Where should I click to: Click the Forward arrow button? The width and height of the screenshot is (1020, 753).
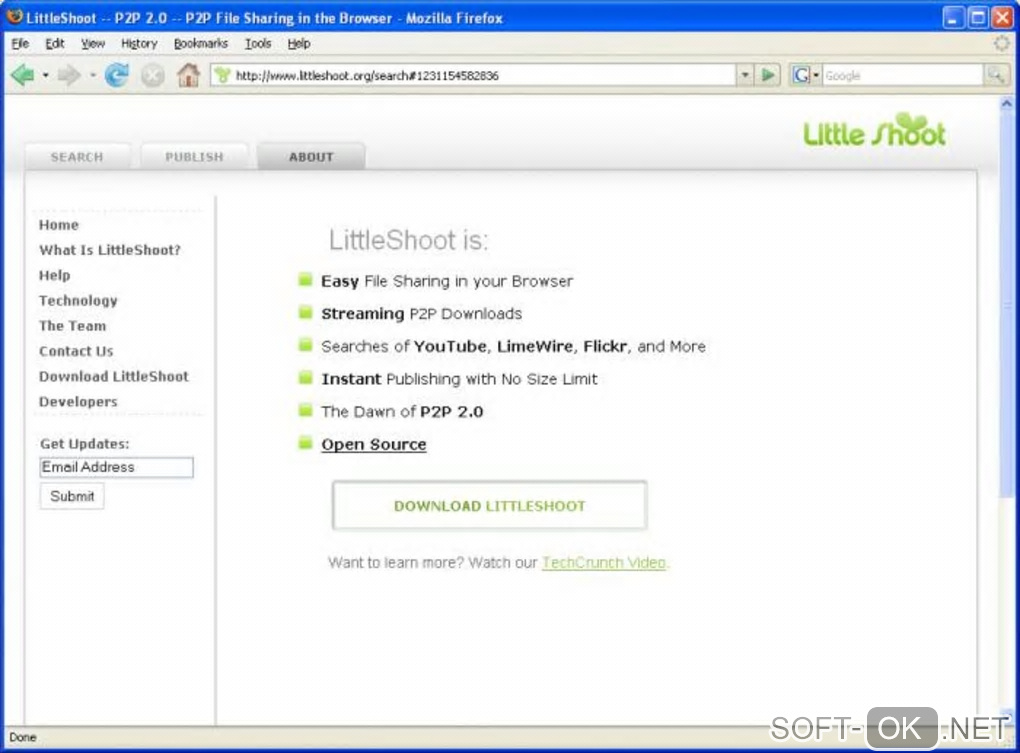click(x=68, y=75)
